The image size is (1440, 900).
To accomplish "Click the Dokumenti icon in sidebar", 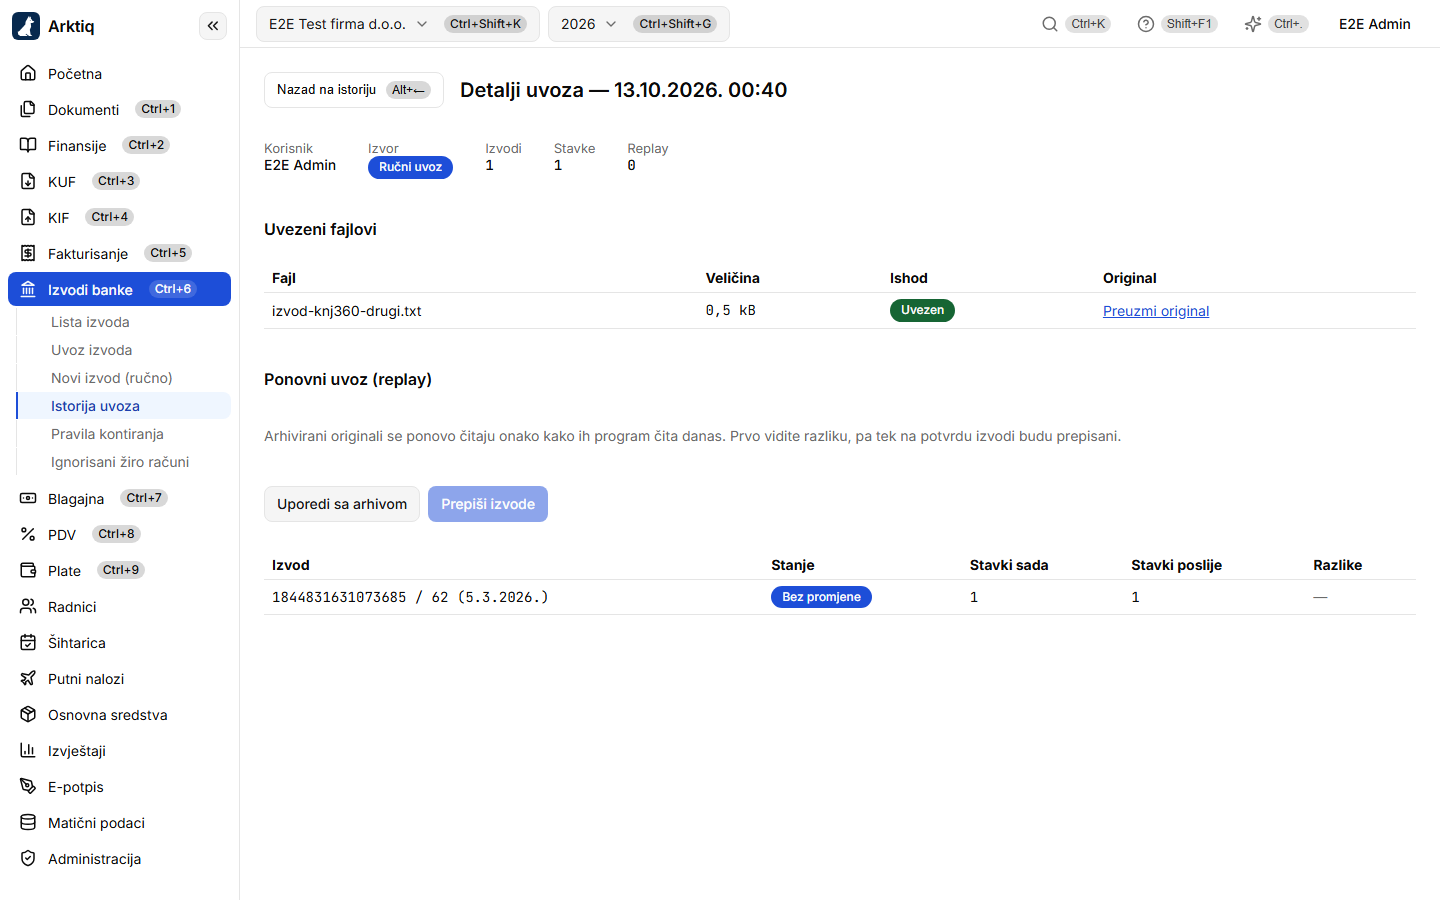I will click(x=28, y=109).
